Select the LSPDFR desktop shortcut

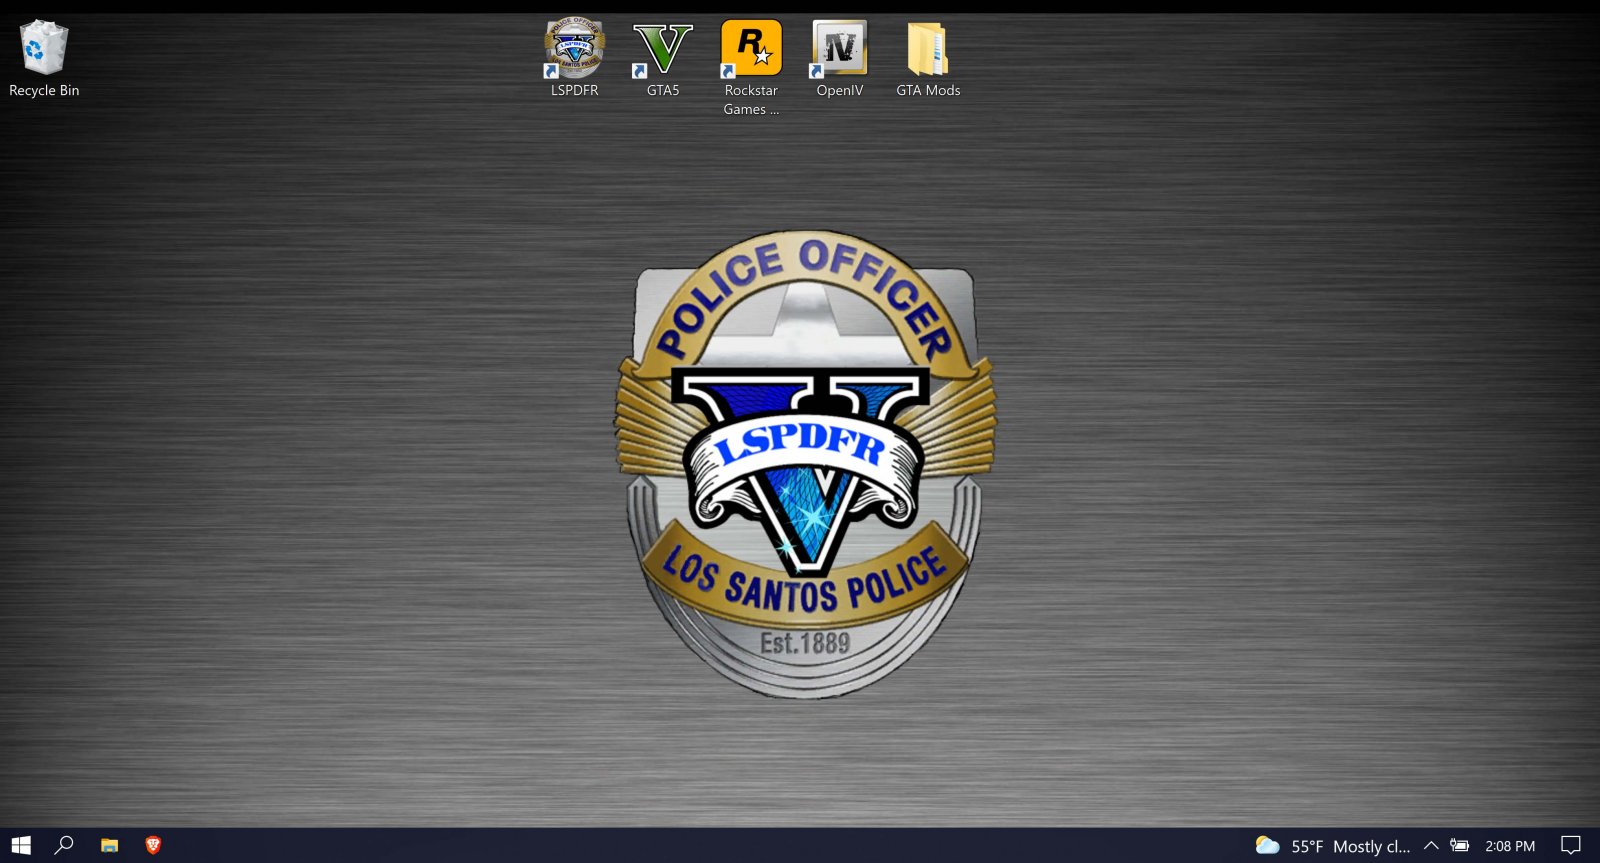(x=574, y=49)
